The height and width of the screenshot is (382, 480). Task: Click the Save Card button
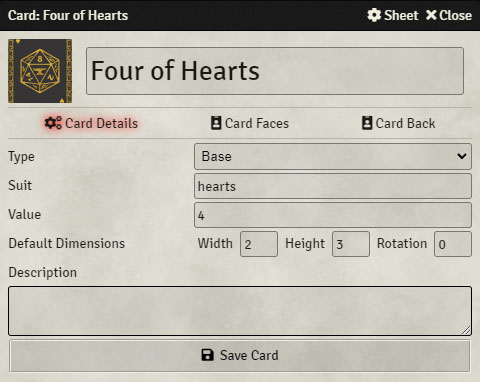coord(240,355)
